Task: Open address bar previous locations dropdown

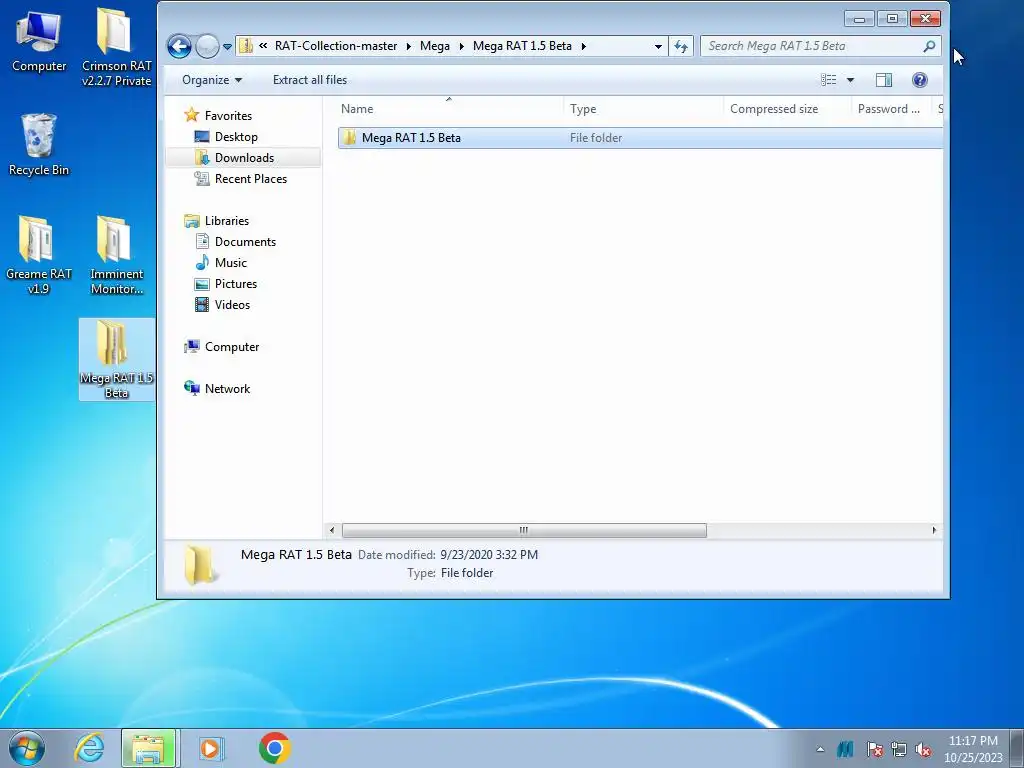Action: point(658,46)
